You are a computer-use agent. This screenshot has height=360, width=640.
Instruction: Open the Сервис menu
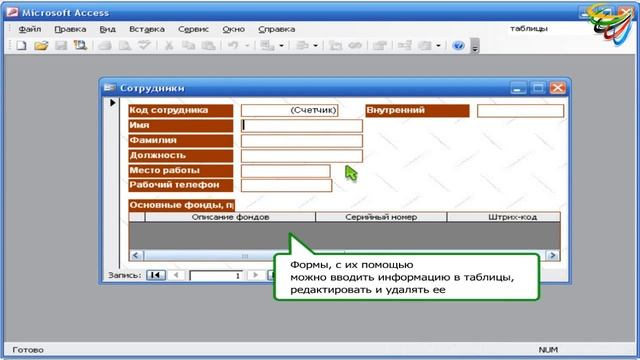tap(193, 29)
